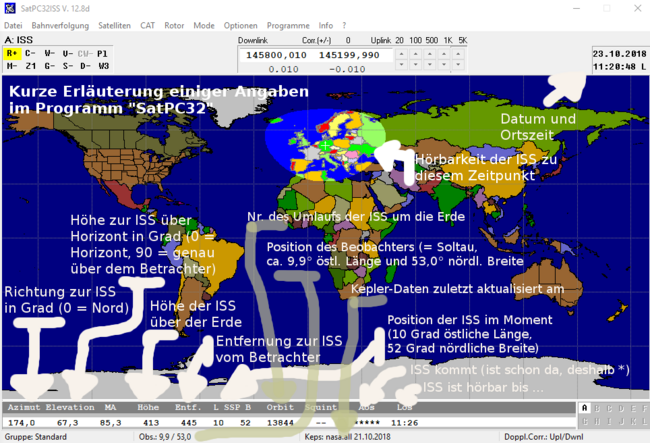Image resolution: width=650 pixels, height=443 pixels.
Task: Toggle the W- switch
Action: (x=50, y=53)
